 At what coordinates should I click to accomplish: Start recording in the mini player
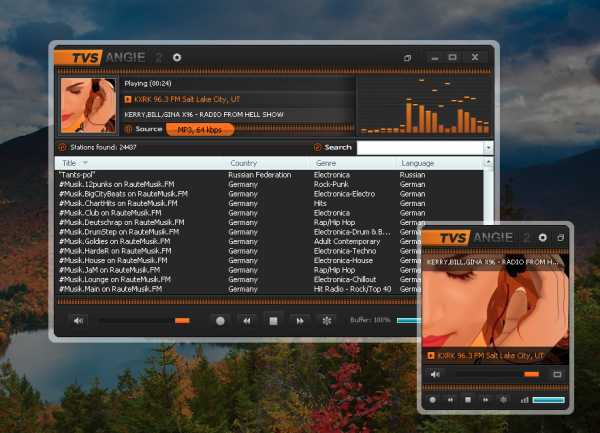click(433, 400)
